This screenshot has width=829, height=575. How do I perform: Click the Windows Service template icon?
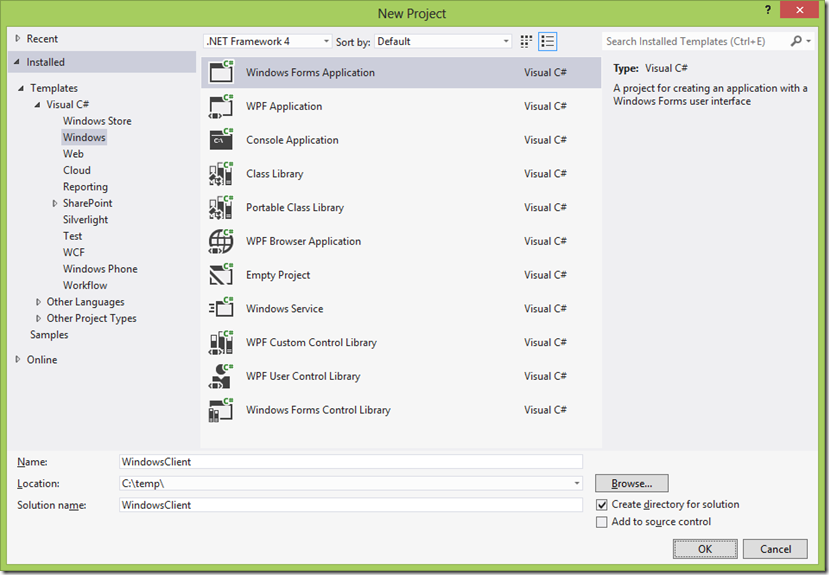click(x=221, y=309)
